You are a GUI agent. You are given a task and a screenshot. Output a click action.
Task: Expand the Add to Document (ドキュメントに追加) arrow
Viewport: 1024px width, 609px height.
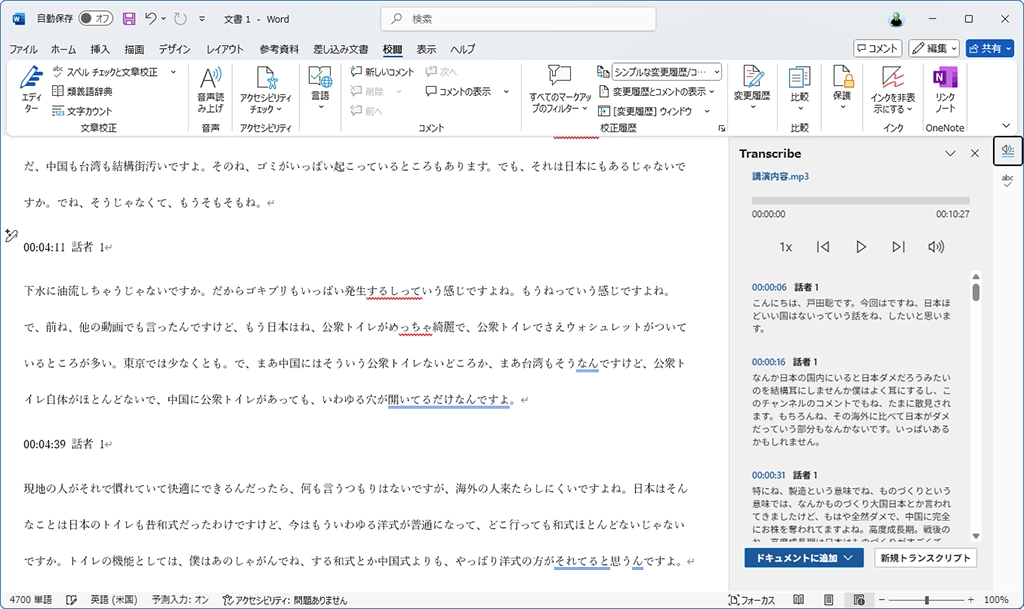tap(849, 558)
